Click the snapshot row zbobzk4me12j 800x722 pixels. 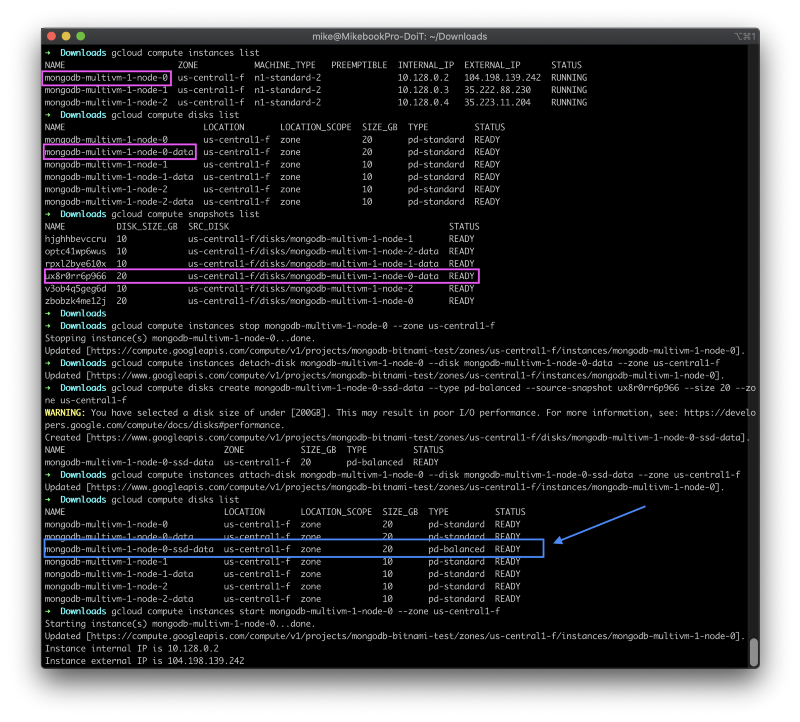pos(260,301)
